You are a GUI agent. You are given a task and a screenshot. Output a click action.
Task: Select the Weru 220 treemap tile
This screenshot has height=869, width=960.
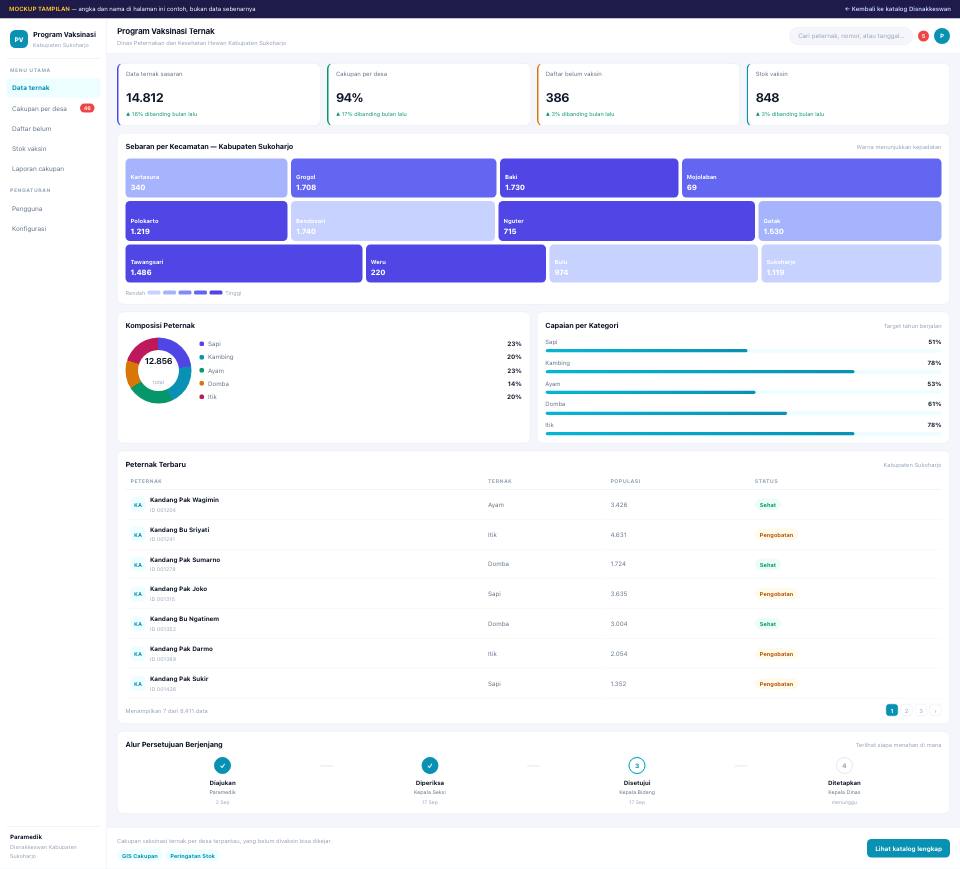click(456, 263)
